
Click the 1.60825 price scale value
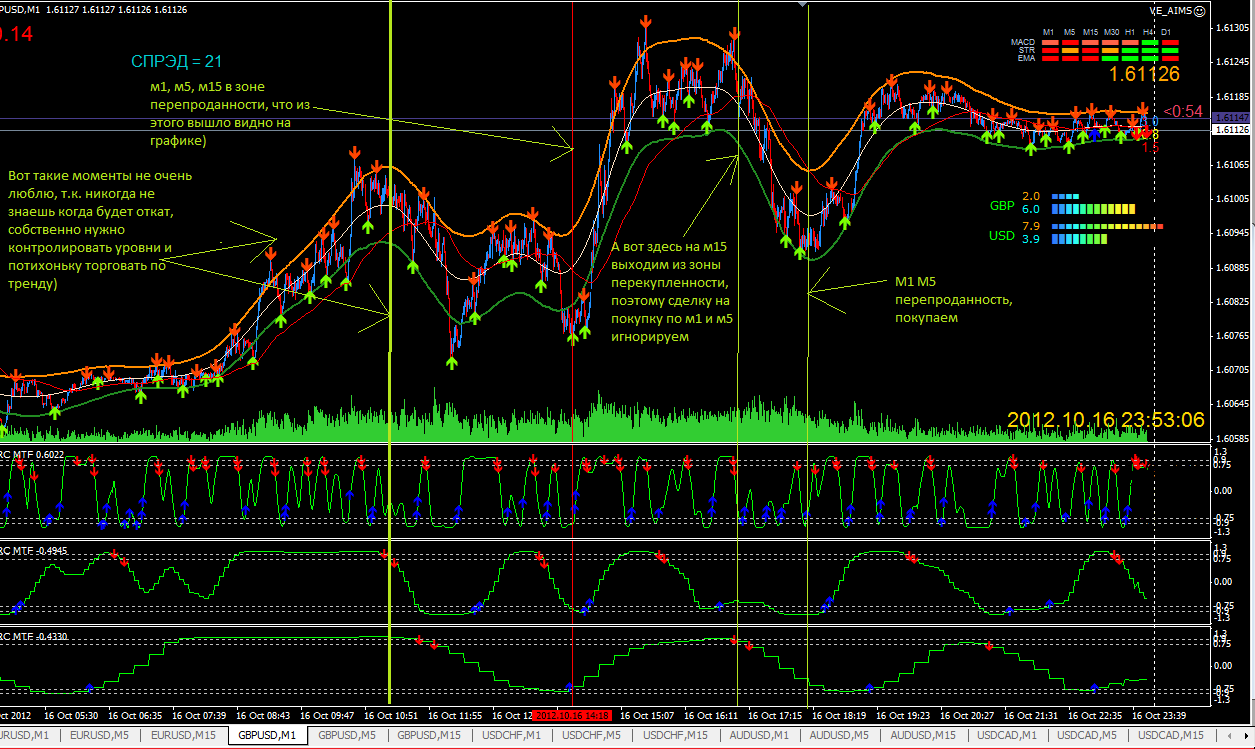(1232, 301)
